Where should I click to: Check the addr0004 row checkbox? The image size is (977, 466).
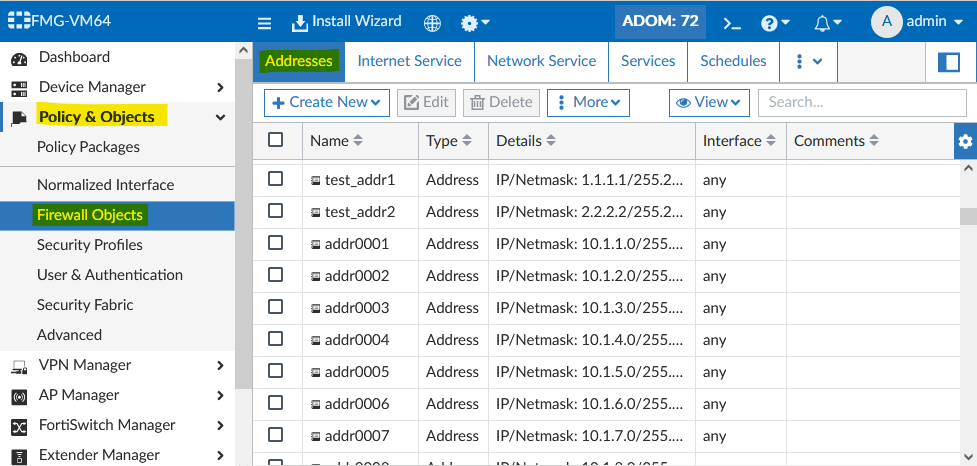(275, 338)
